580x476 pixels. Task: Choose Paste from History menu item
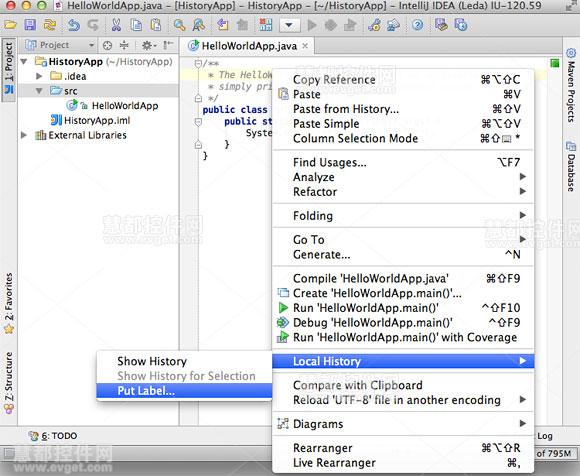tap(403, 109)
